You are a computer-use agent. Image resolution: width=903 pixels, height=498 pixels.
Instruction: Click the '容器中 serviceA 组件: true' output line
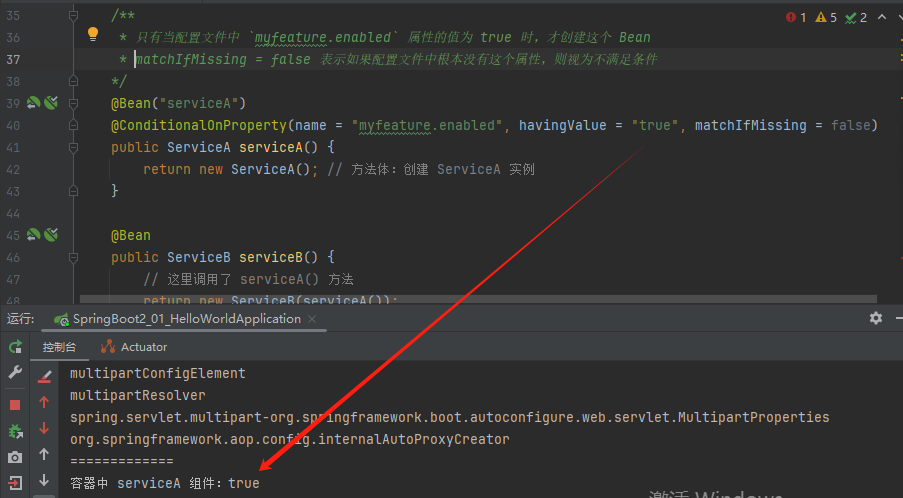click(x=165, y=482)
